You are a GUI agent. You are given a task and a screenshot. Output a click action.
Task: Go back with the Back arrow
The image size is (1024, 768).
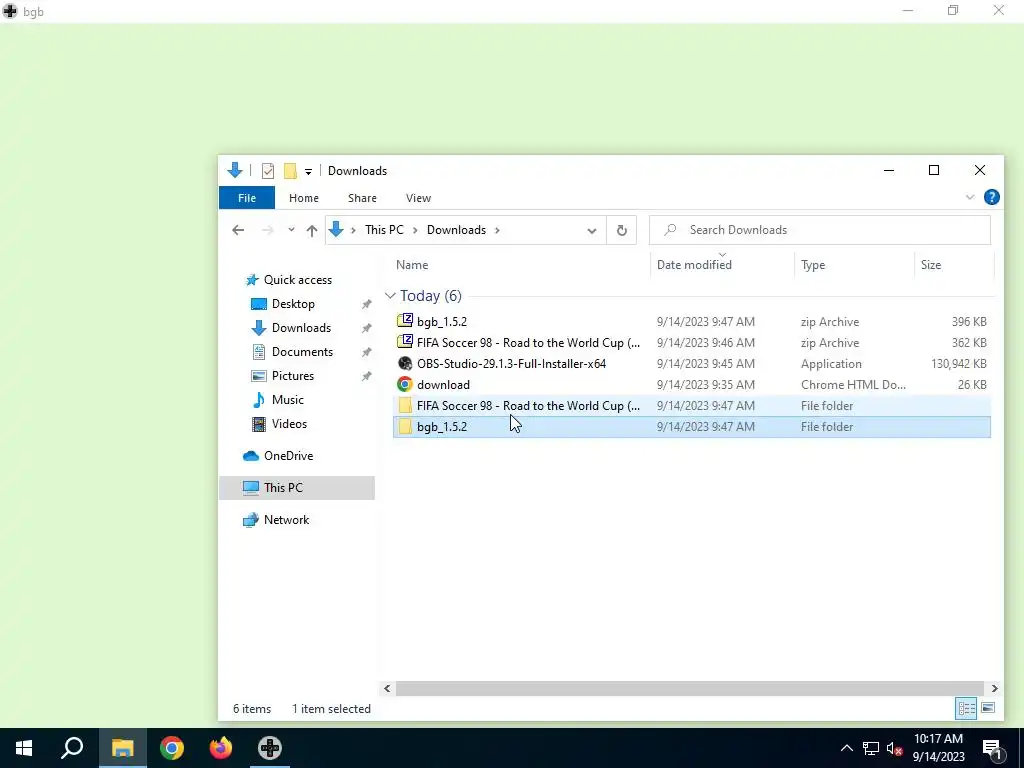(x=238, y=230)
